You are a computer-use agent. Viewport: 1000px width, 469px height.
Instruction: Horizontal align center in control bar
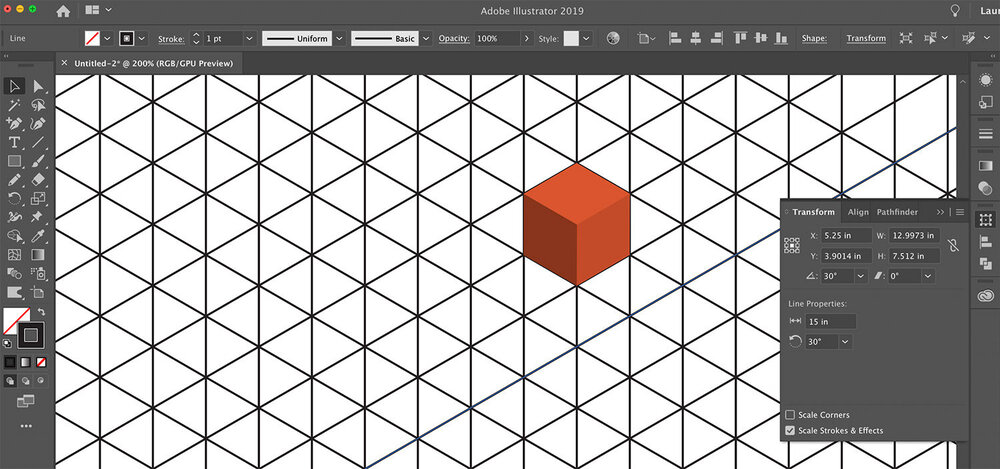(696, 38)
